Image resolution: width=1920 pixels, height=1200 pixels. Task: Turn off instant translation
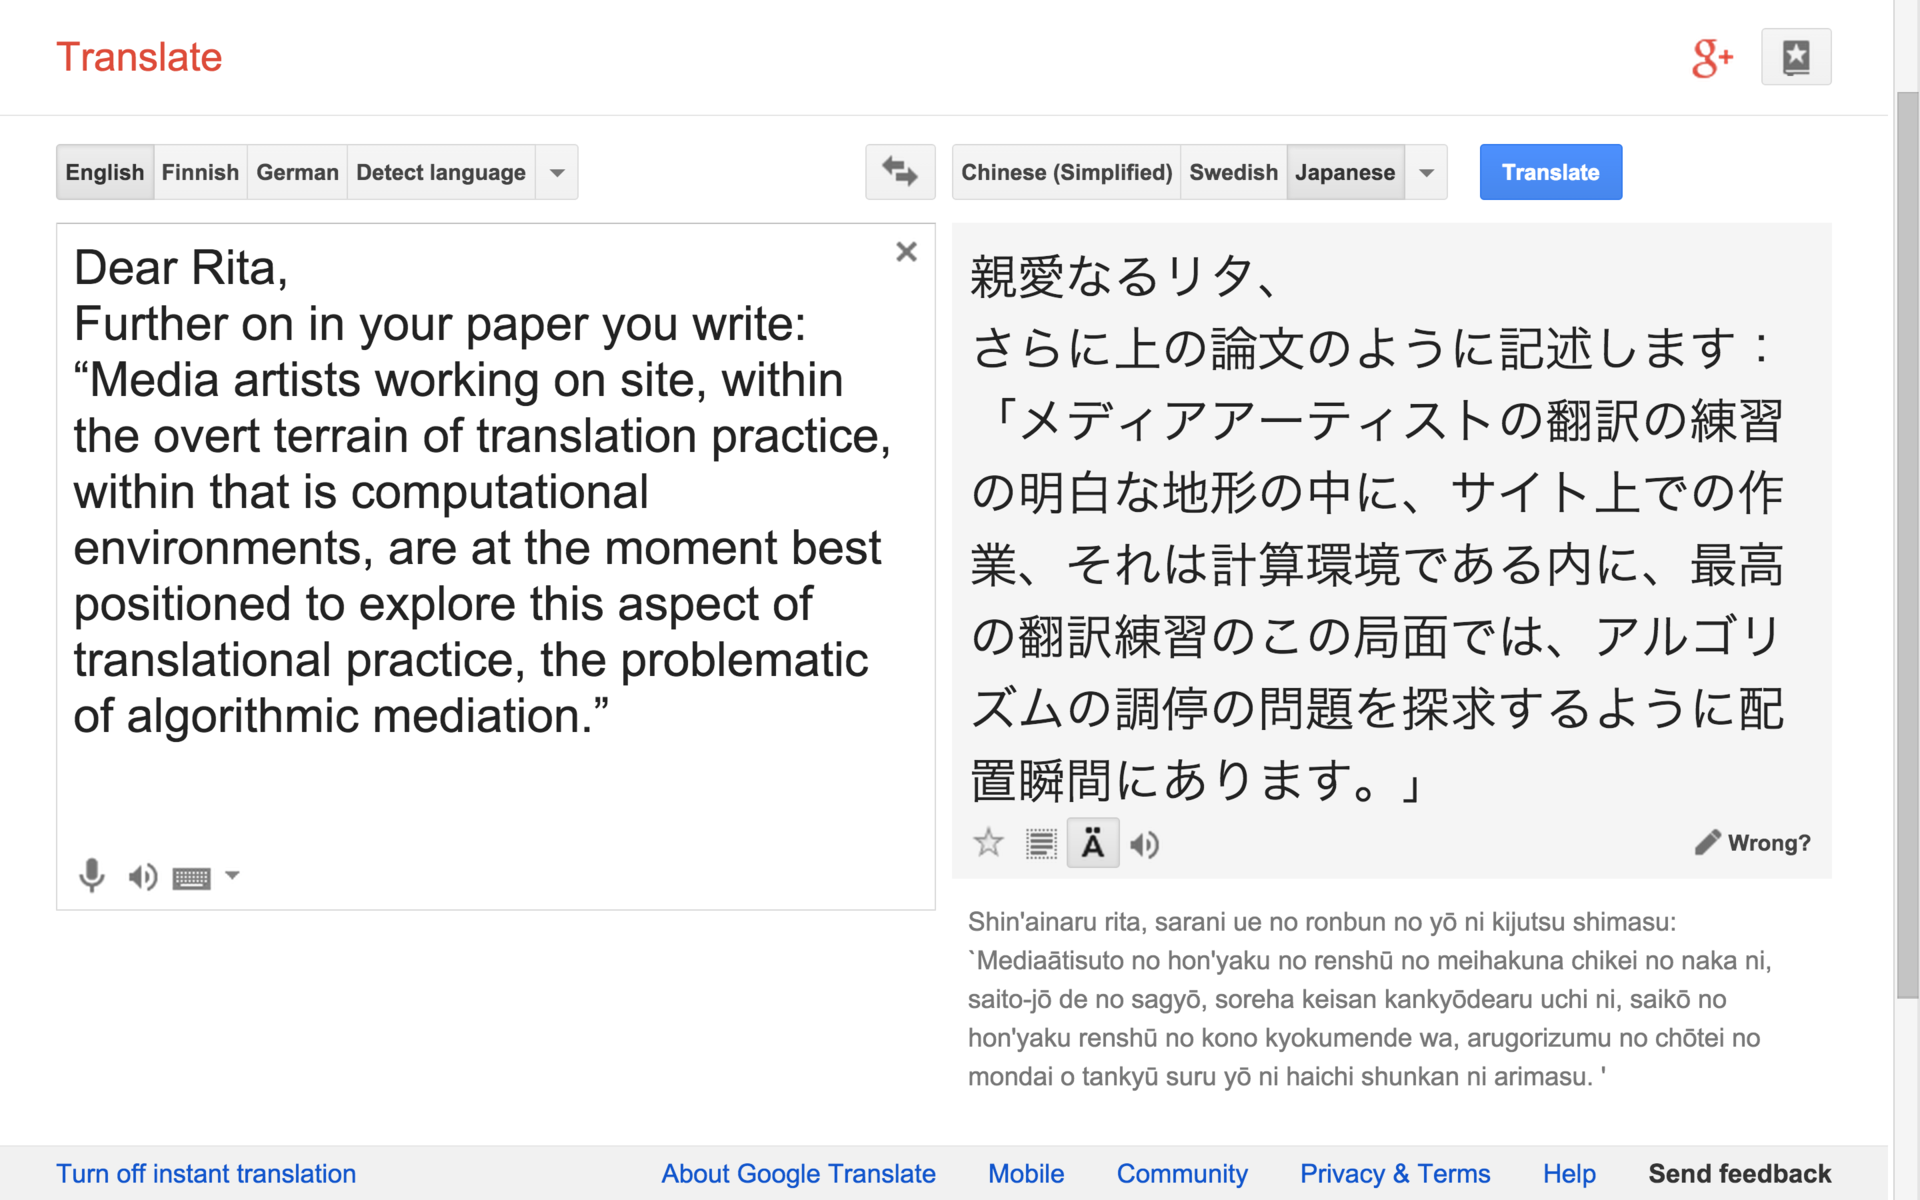pyautogui.click(x=206, y=1173)
